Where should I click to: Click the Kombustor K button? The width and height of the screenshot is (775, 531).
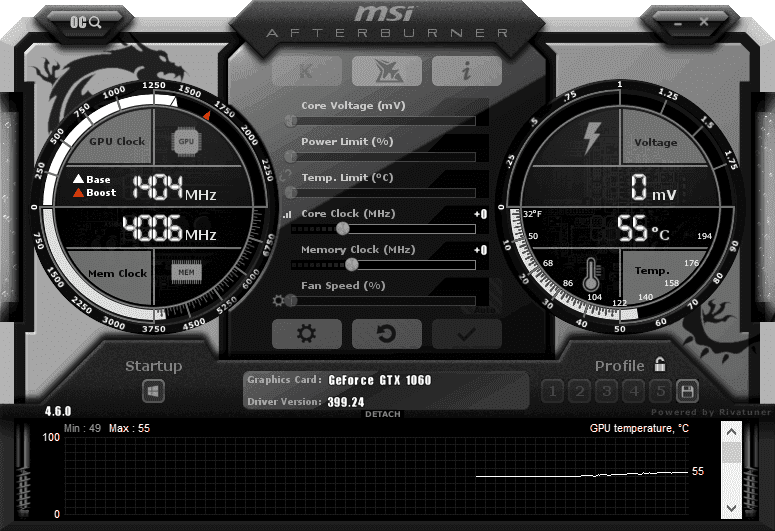[306, 71]
